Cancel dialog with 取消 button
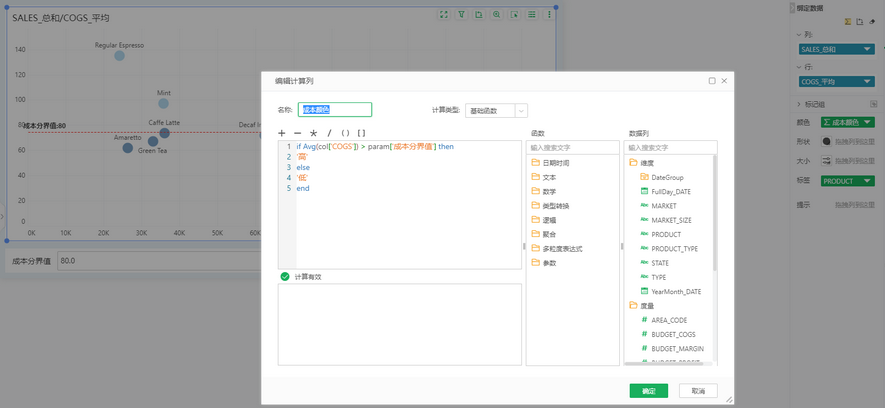Screen dimensions: 885x408 click(x=698, y=391)
